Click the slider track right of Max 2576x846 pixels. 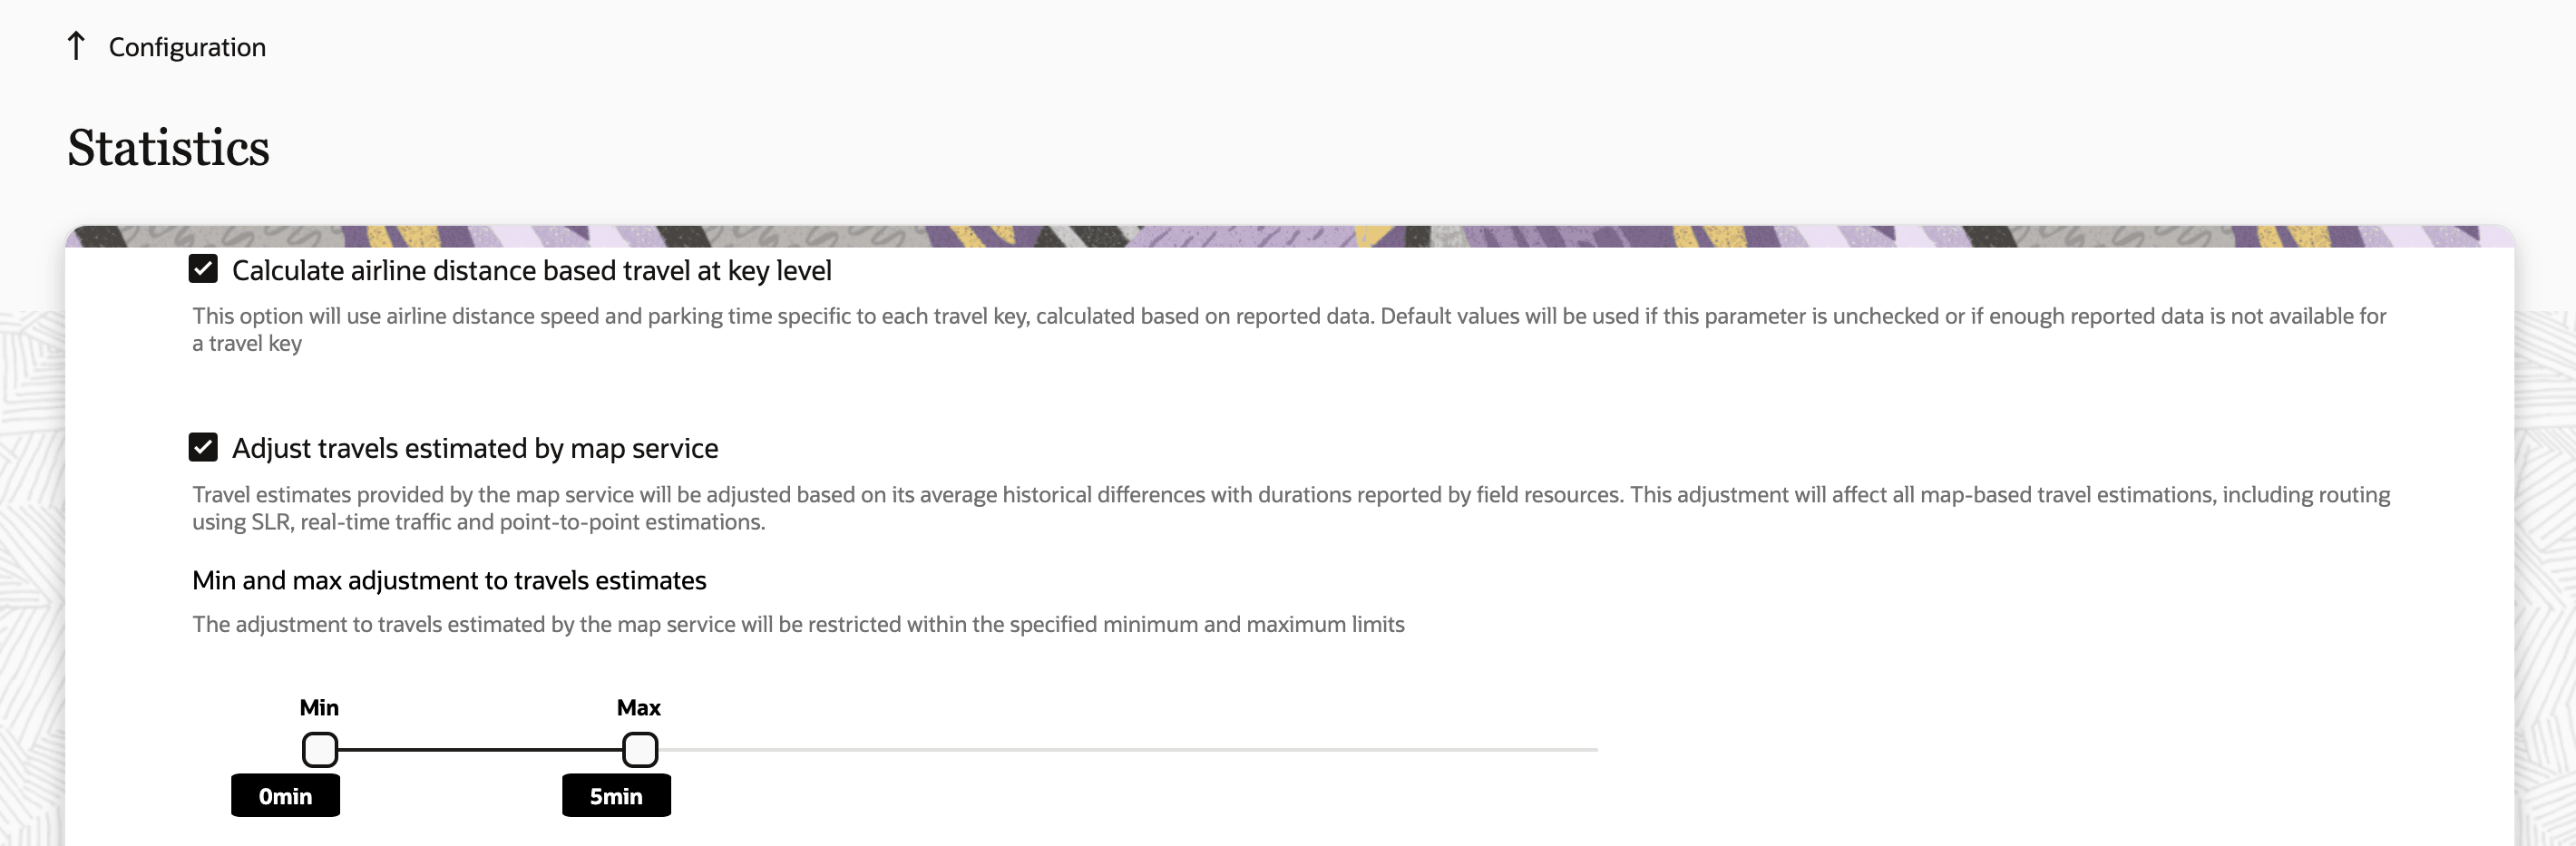click(x=1100, y=749)
